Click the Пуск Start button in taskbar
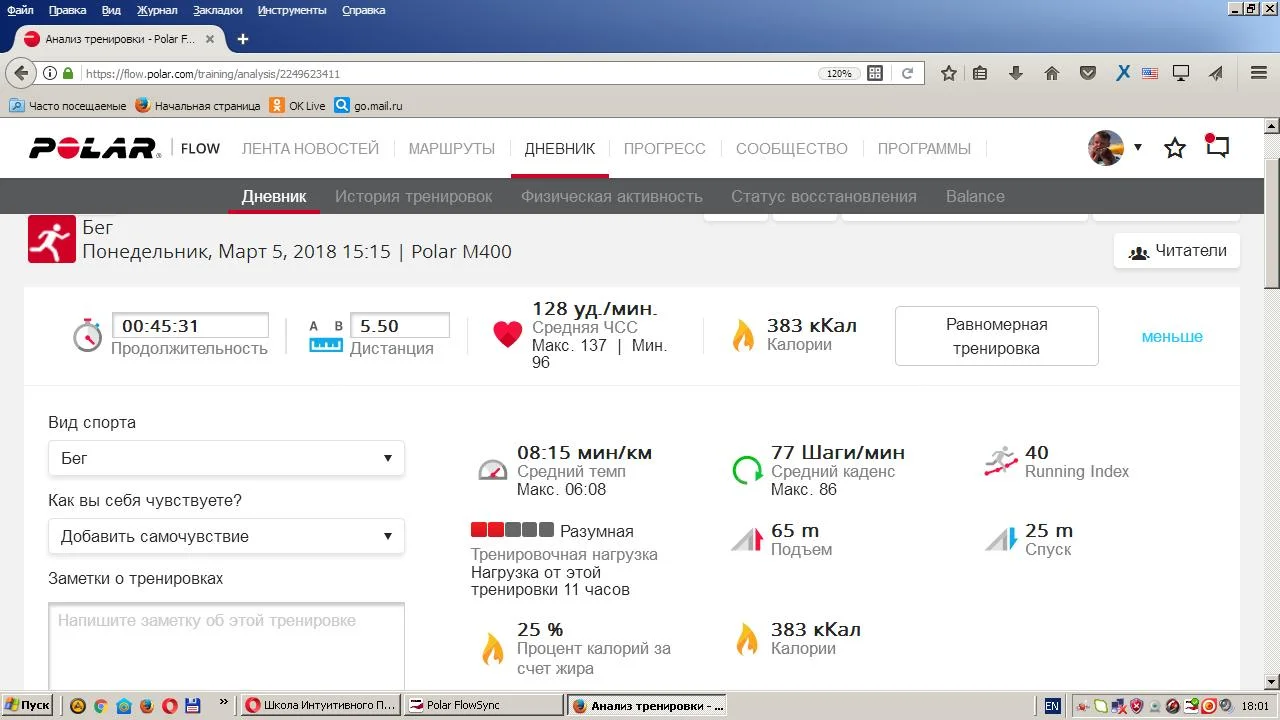This screenshot has width=1280, height=720. (x=27, y=705)
